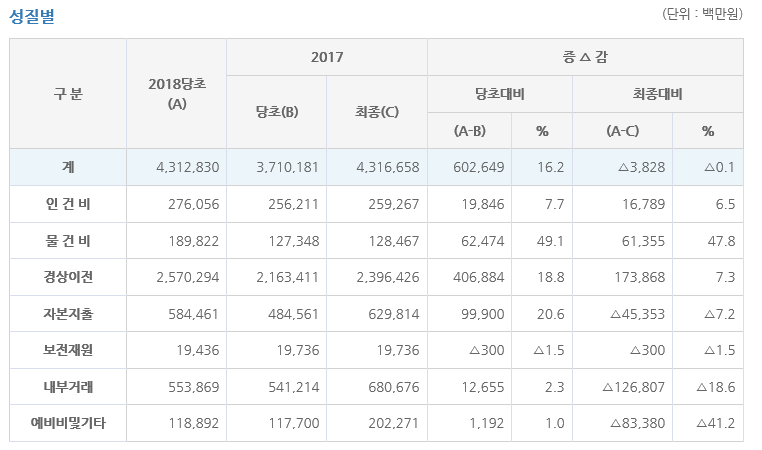Select the 자본지출 row label
This screenshot has width=762, height=450.
coord(68,314)
